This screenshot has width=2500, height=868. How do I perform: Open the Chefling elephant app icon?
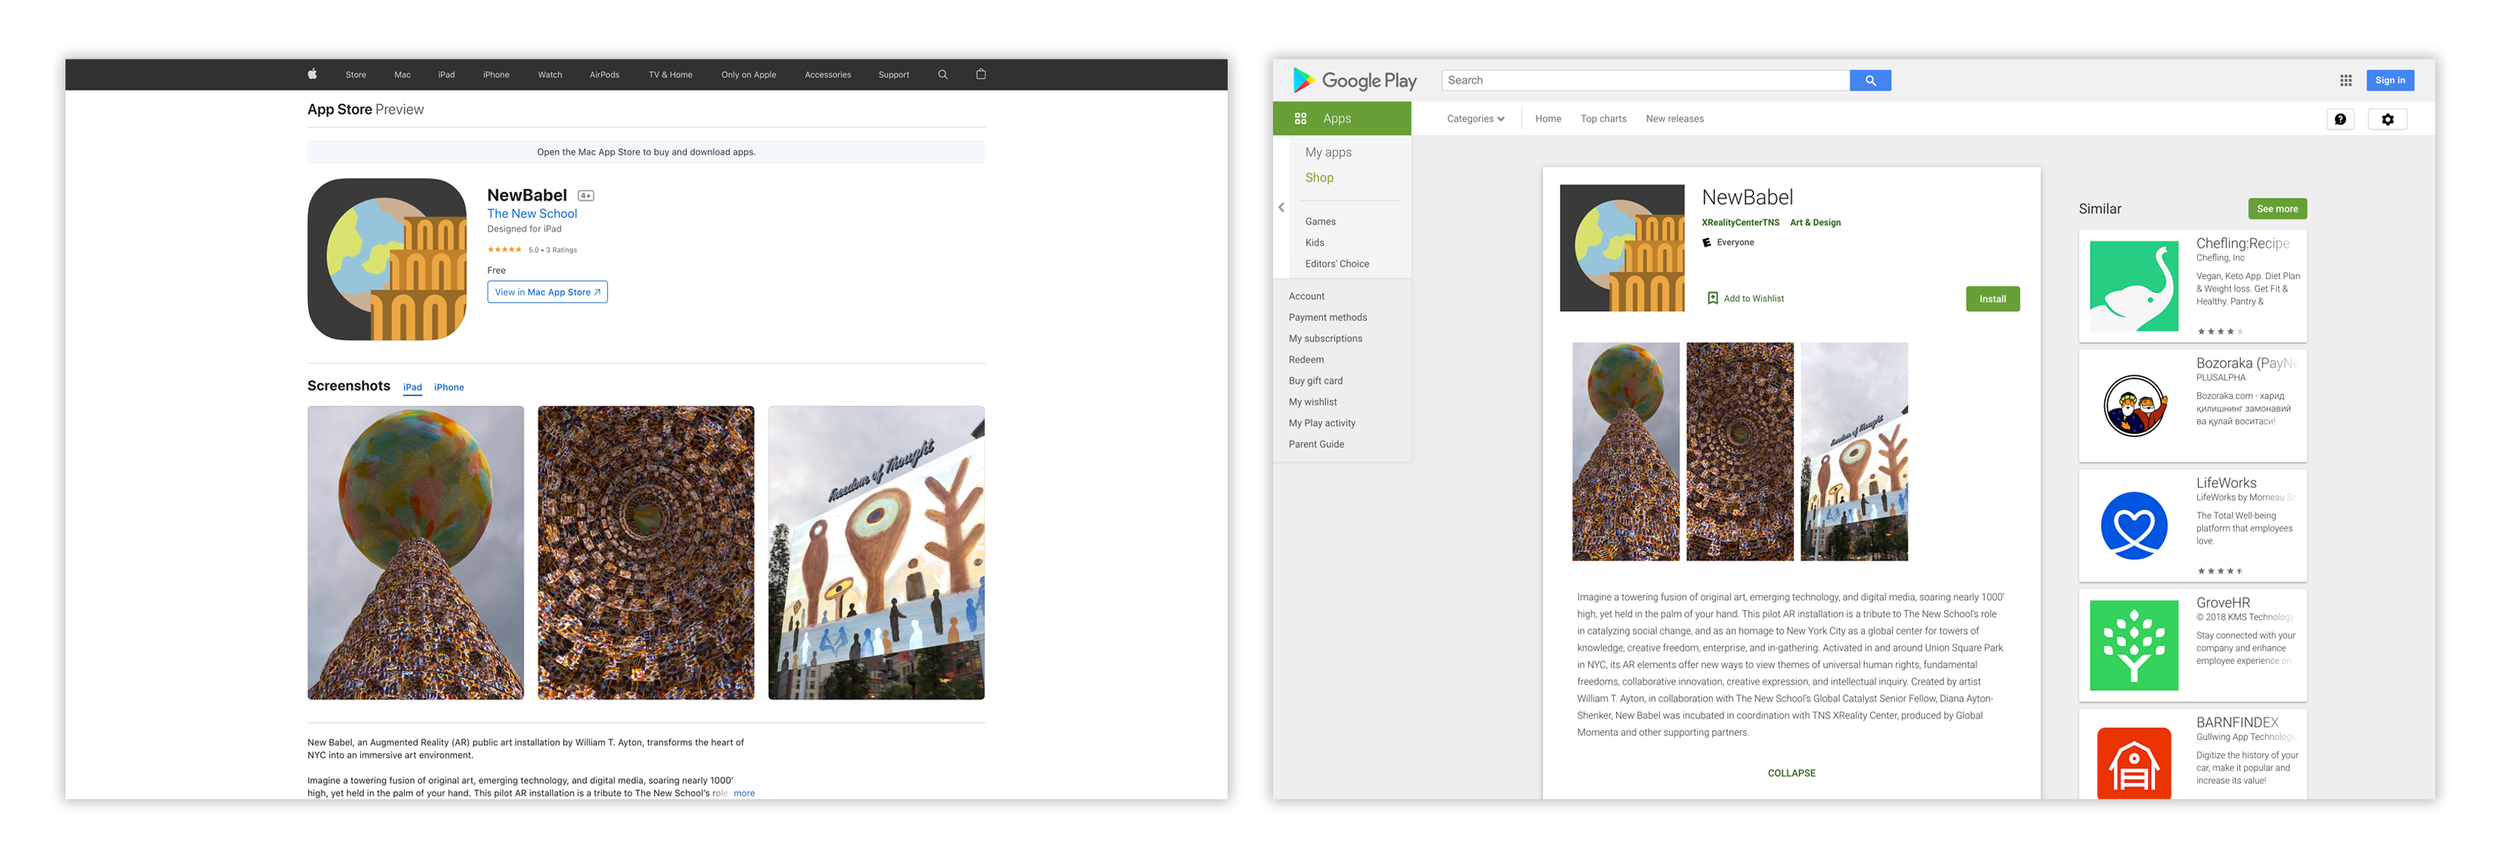point(2134,286)
